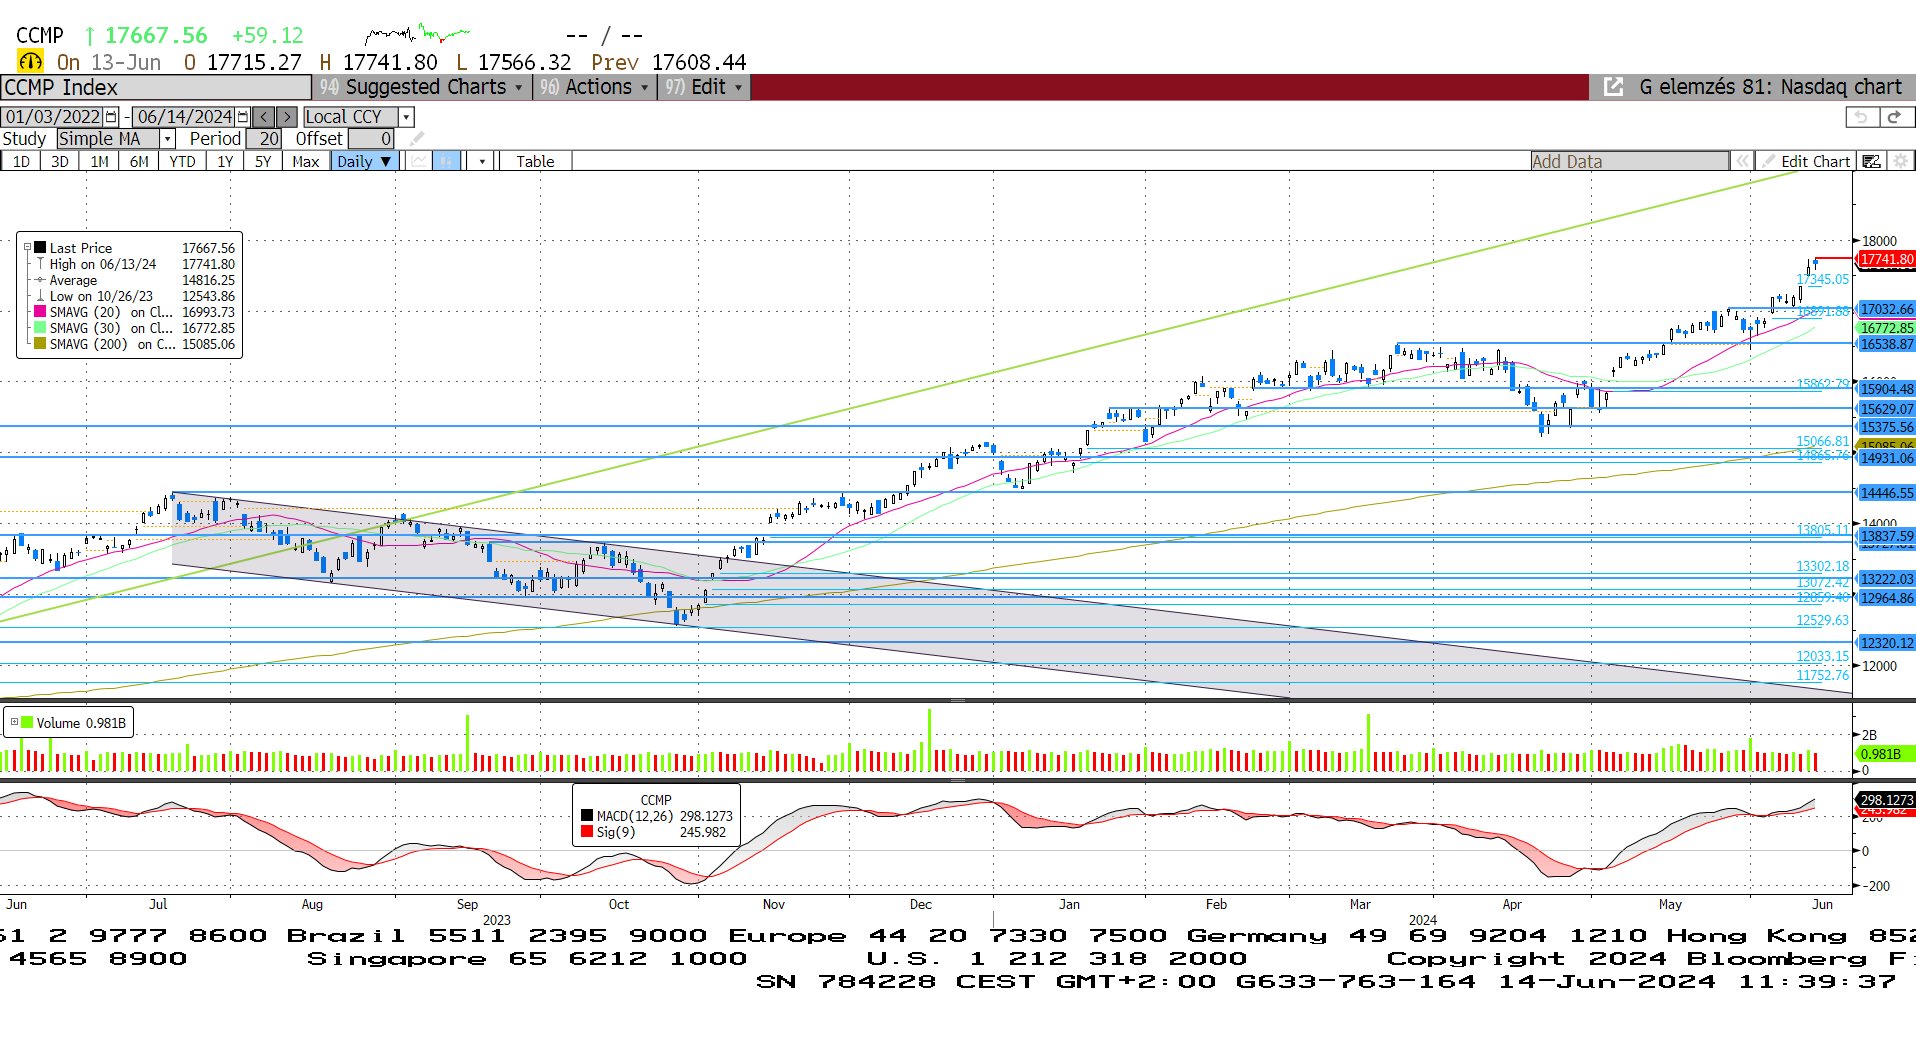Screen dimensions: 1916x1037
Task: Collapse panel with double left chevron
Action: pos(1742,161)
